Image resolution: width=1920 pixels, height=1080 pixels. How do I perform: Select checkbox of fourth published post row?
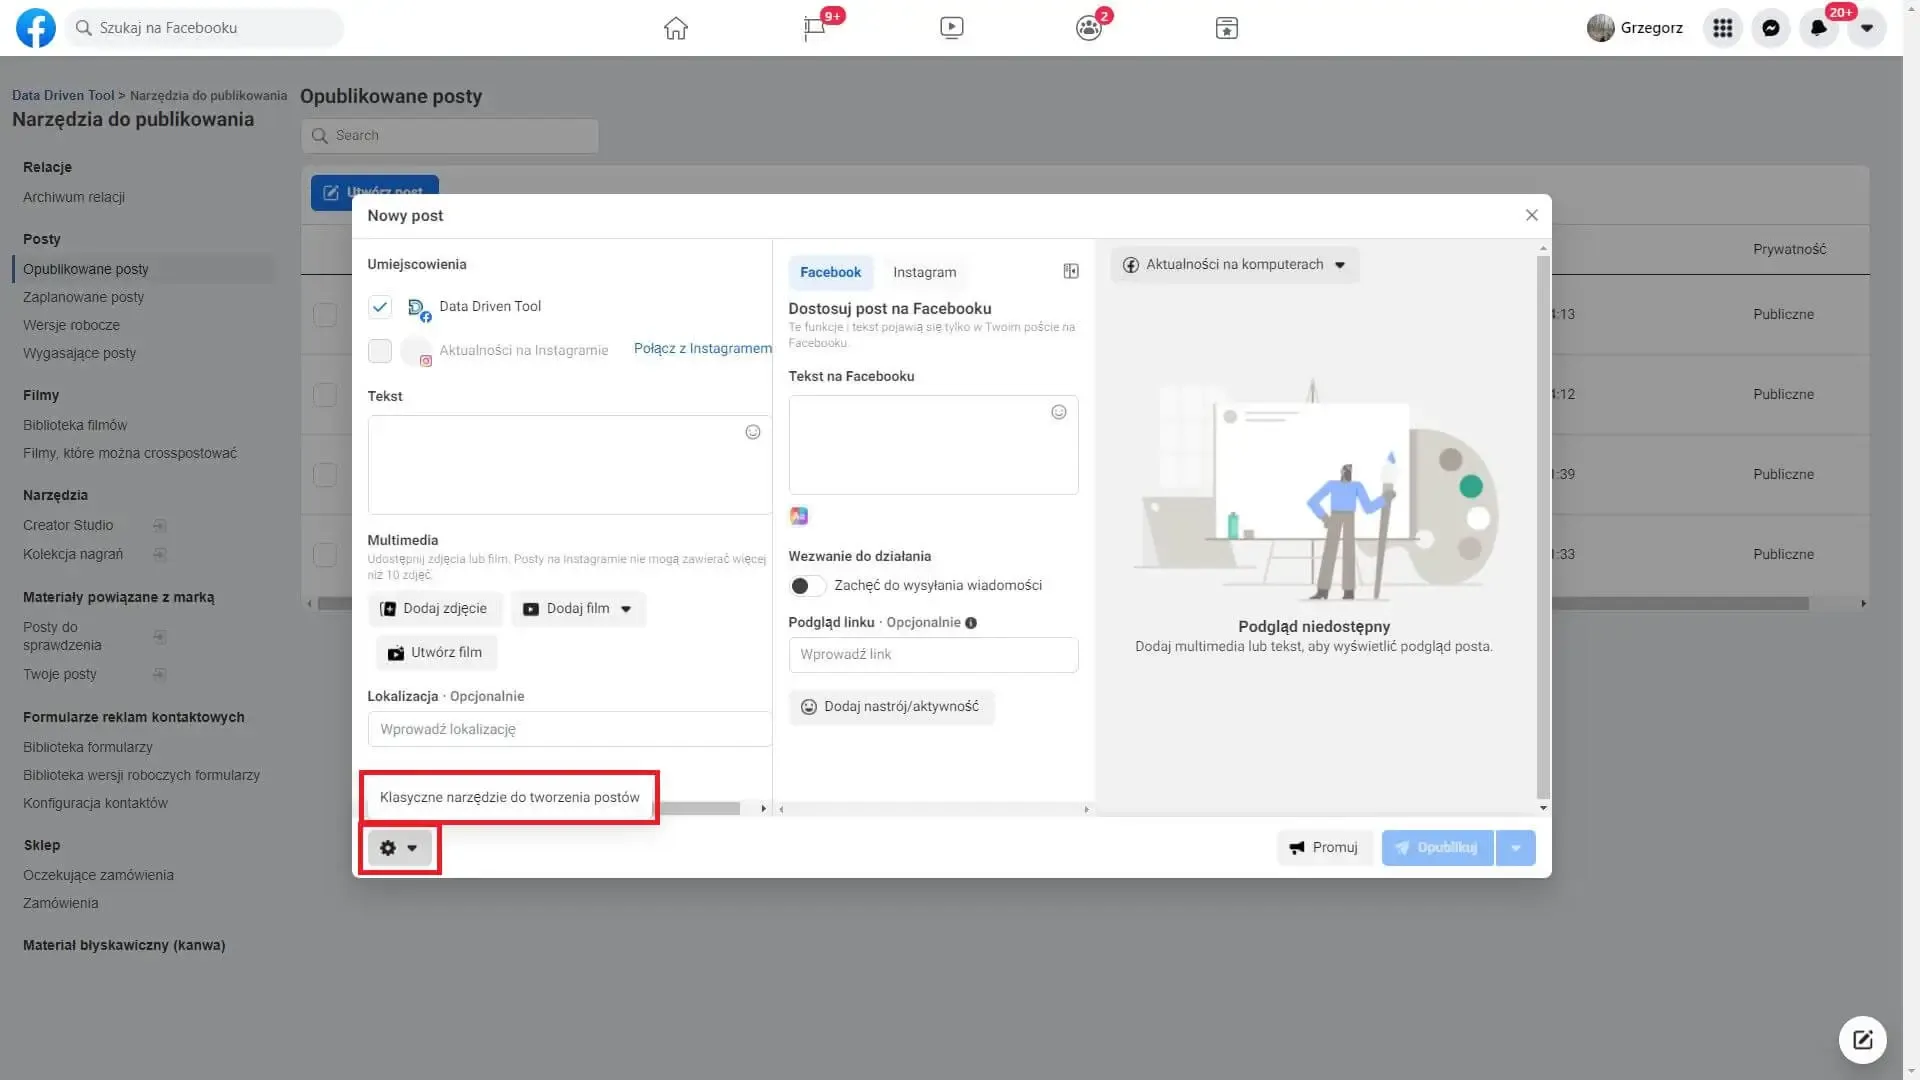(325, 554)
